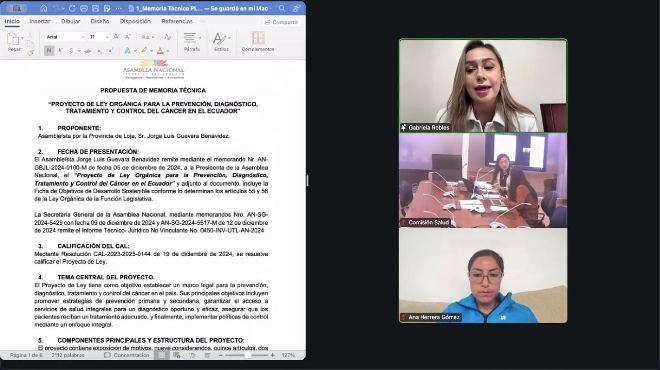
Task: Click the Outline view icon in status bar
Action: click(x=192, y=355)
